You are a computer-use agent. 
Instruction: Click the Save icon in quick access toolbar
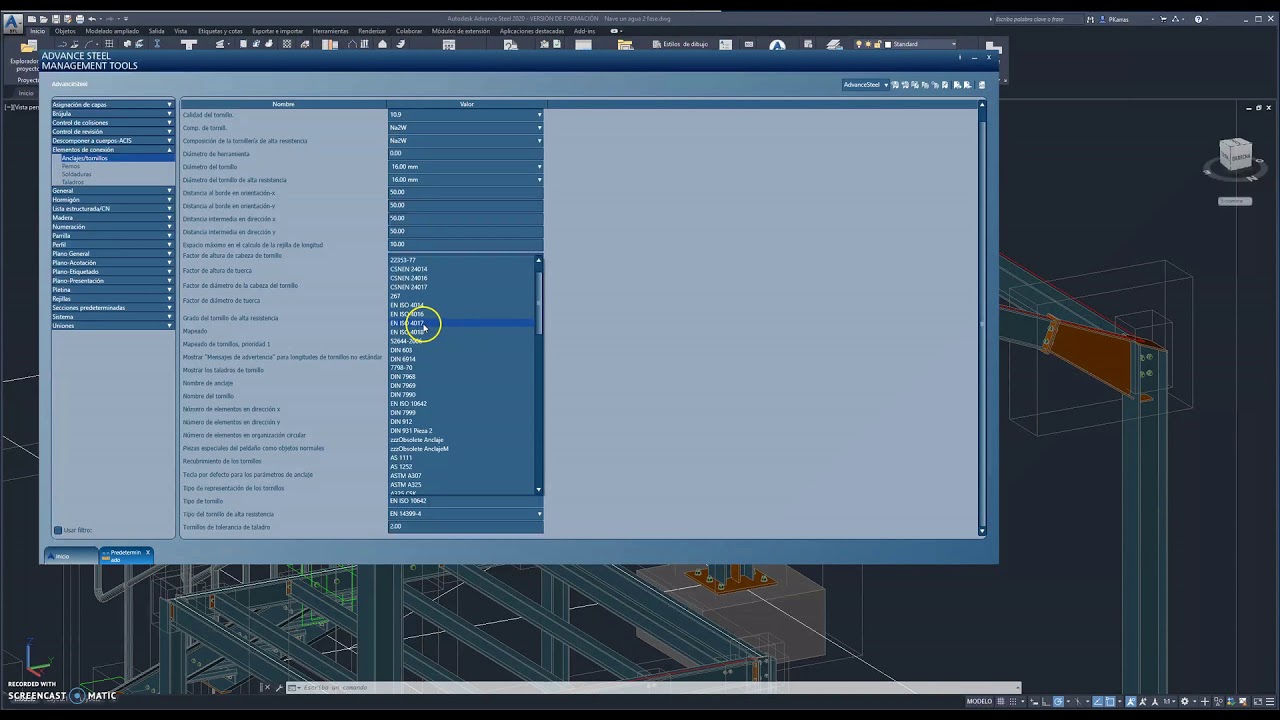(x=54, y=19)
